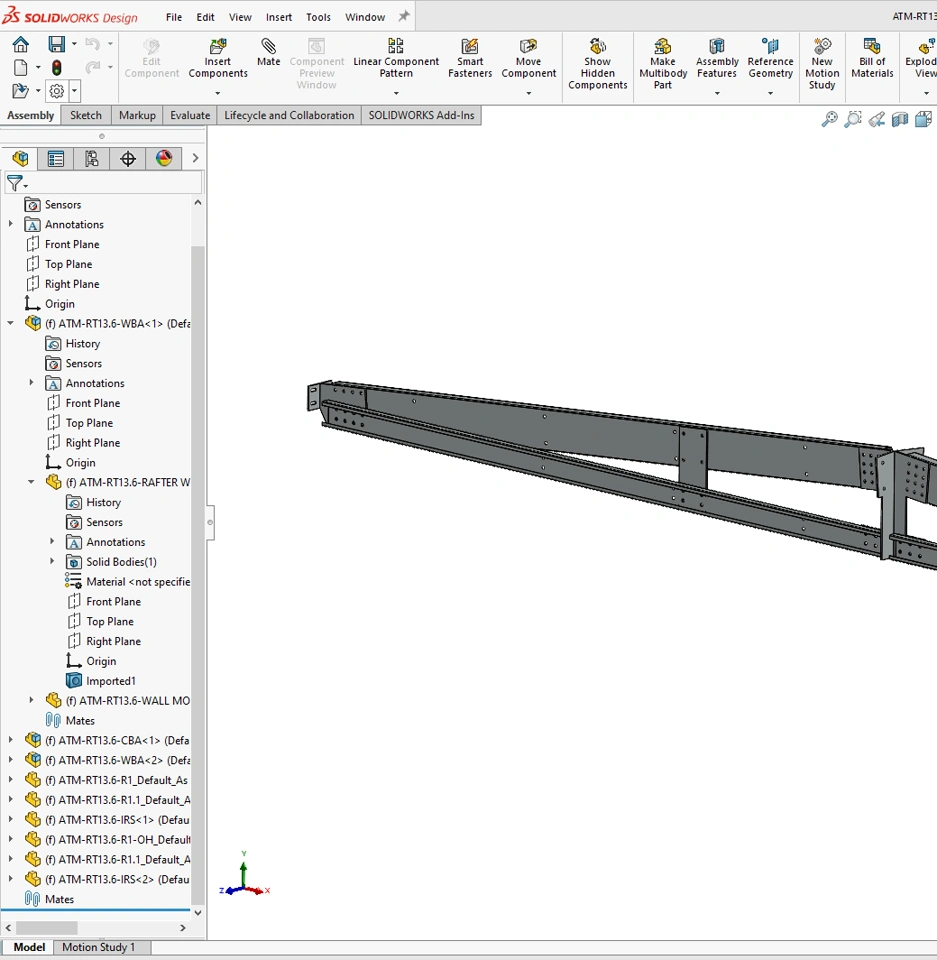This screenshot has height=960, width=937.
Task: Collapse the ATM-RT13.6-WBA<1> tree node
Action: (x=10, y=323)
